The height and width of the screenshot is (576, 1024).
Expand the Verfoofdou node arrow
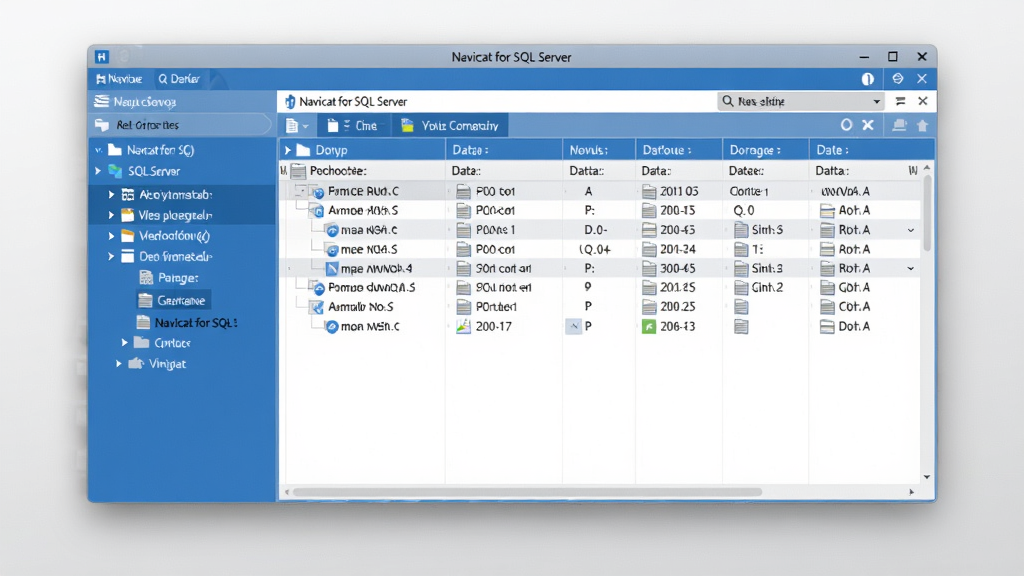pyautogui.click(x=111, y=236)
